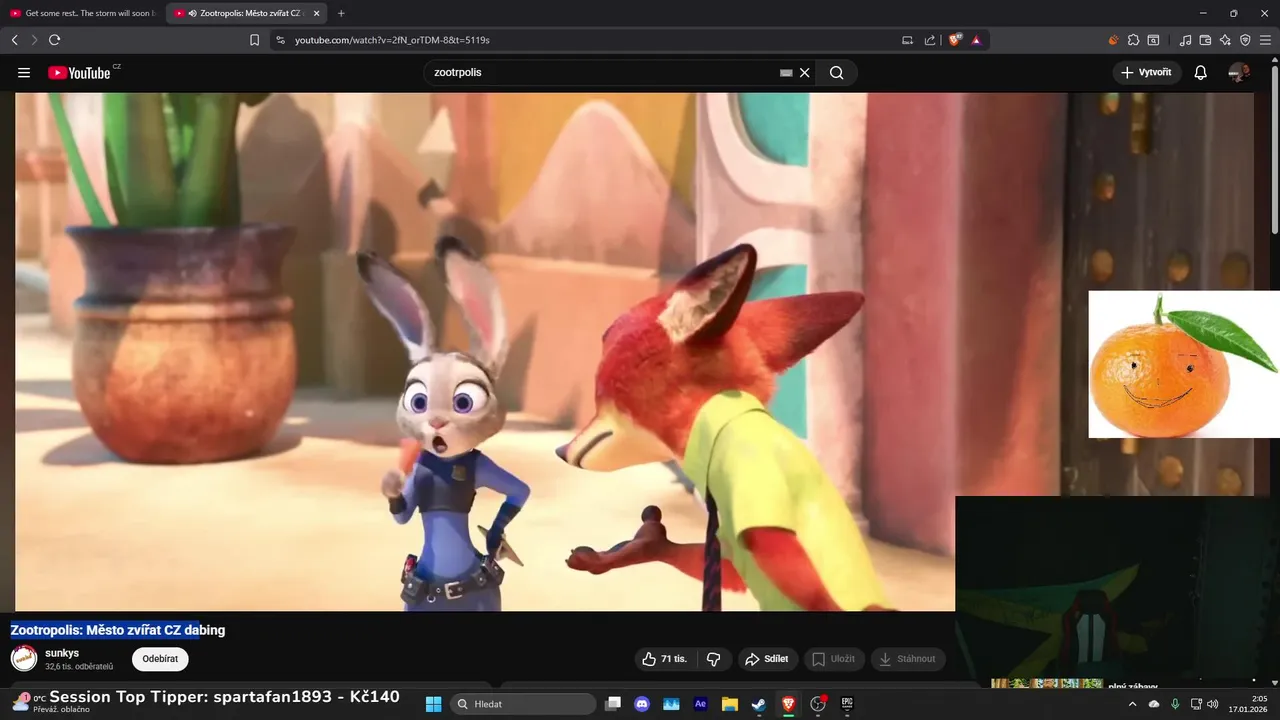
Task: Click the URL address bar
Action: 590,40
